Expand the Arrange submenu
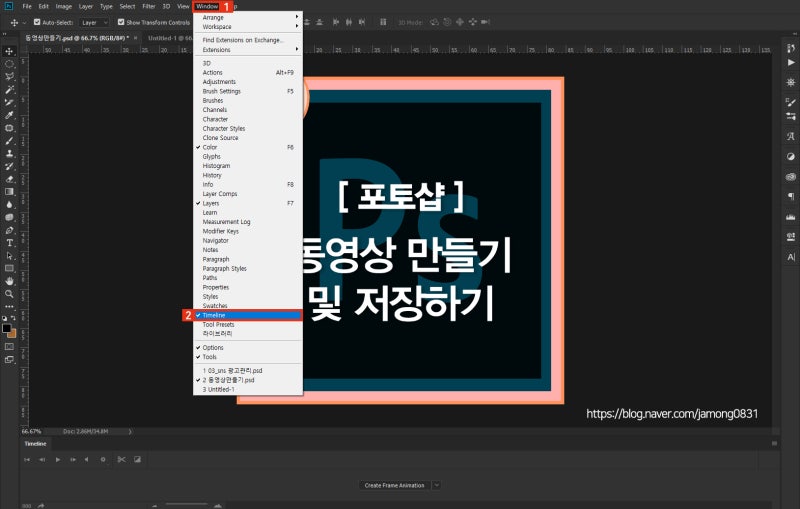The width and height of the screenshot is (800, 509). (248, 17)
